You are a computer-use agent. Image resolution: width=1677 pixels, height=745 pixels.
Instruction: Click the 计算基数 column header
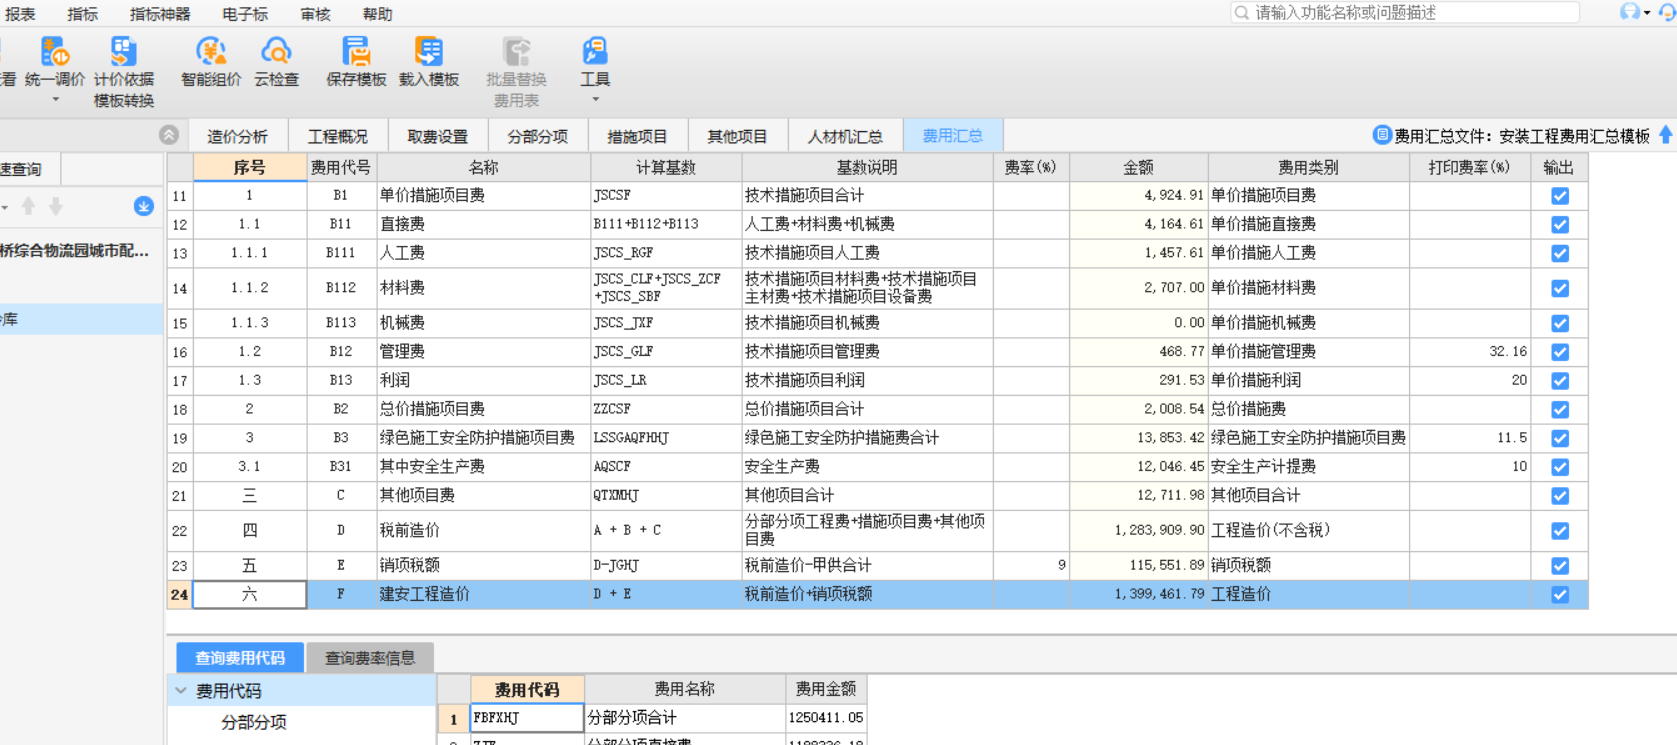point(666,167)
